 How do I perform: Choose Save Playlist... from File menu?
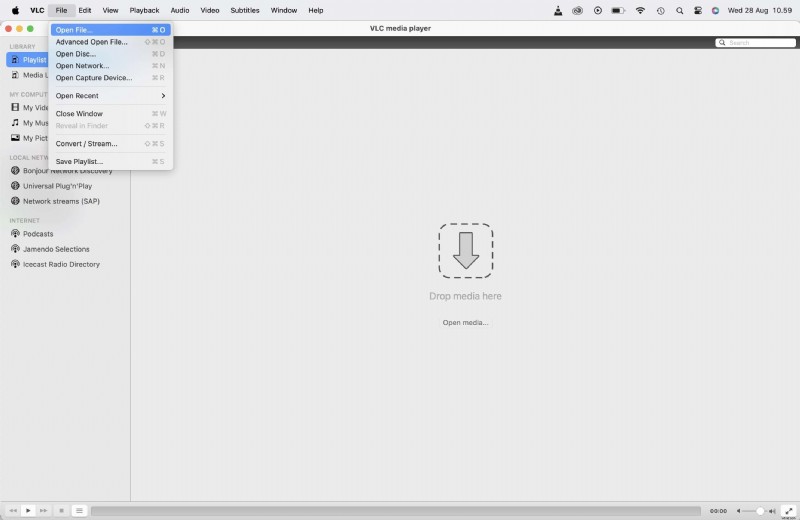click(x=79, y=162)
